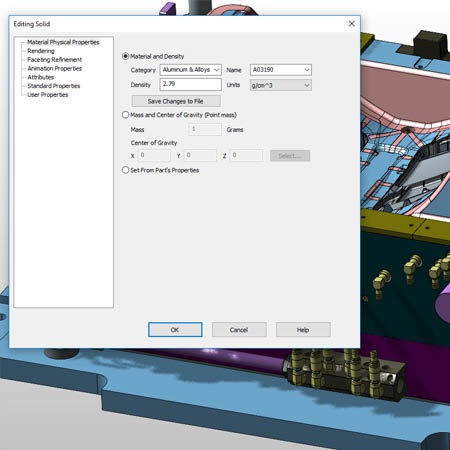Select Material and Density radio option

[125, 56]
